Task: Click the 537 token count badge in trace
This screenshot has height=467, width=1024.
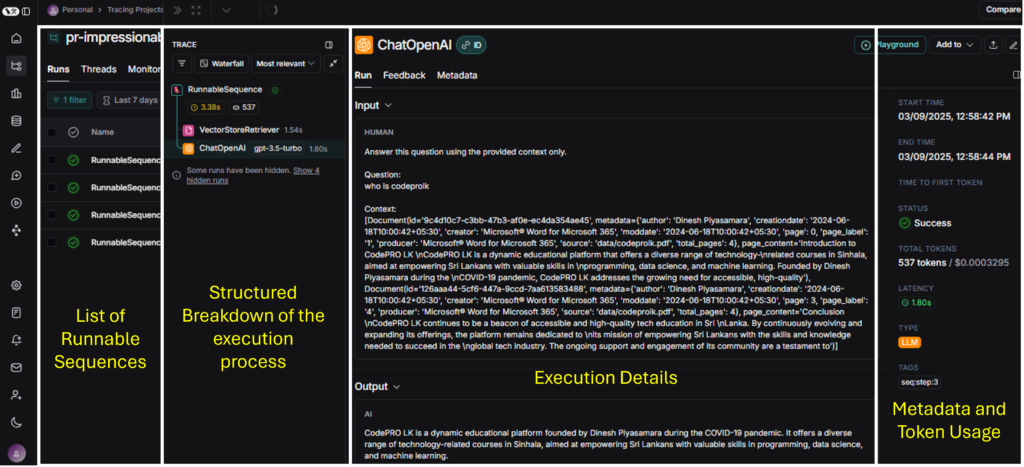Action: pos(244,107)
